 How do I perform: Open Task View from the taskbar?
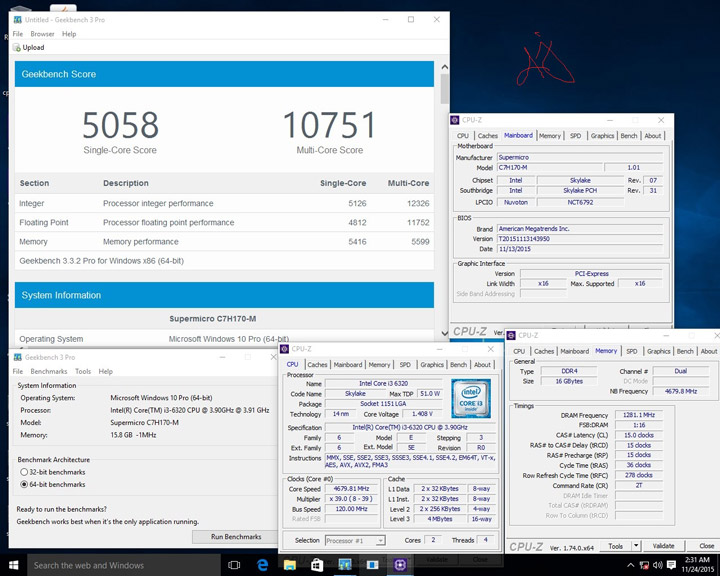[x=234, y=565]
